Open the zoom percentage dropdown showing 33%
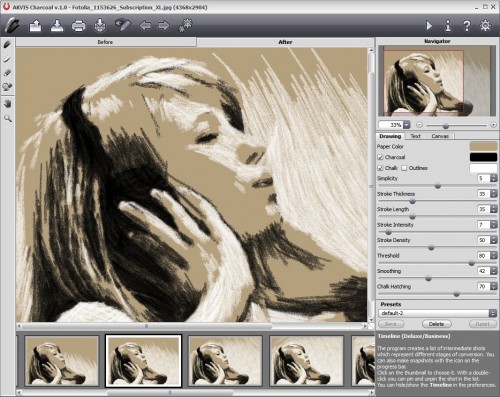Screen dimensions: 500x397 click(x=407, y=125)
